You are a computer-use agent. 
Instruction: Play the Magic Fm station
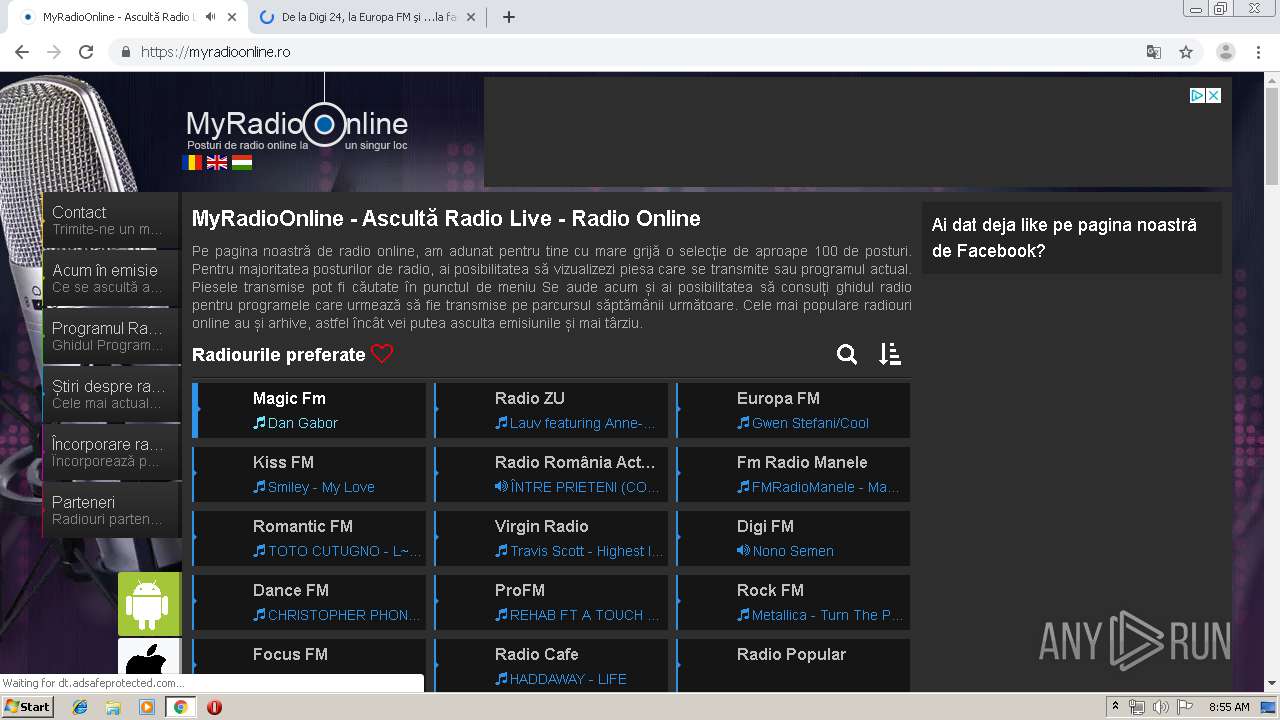(309, 410)
